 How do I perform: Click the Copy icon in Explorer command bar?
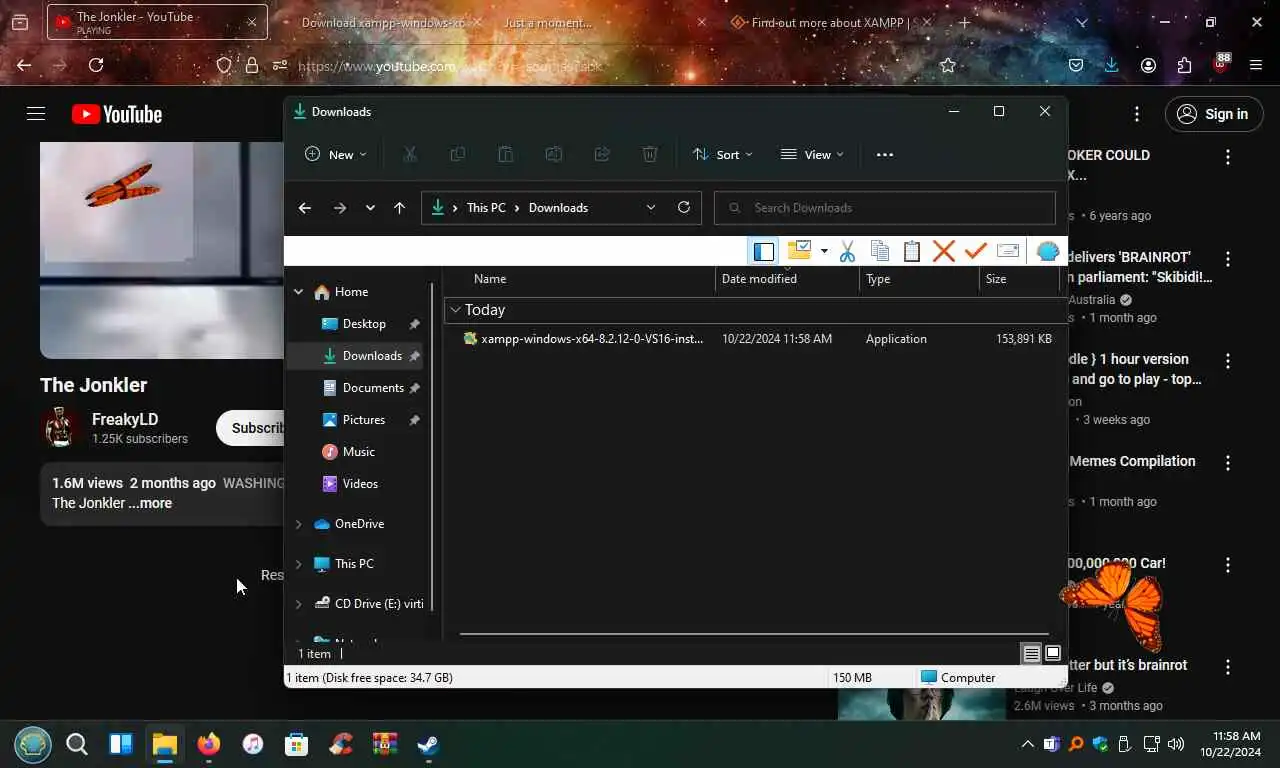pos(457,154)
